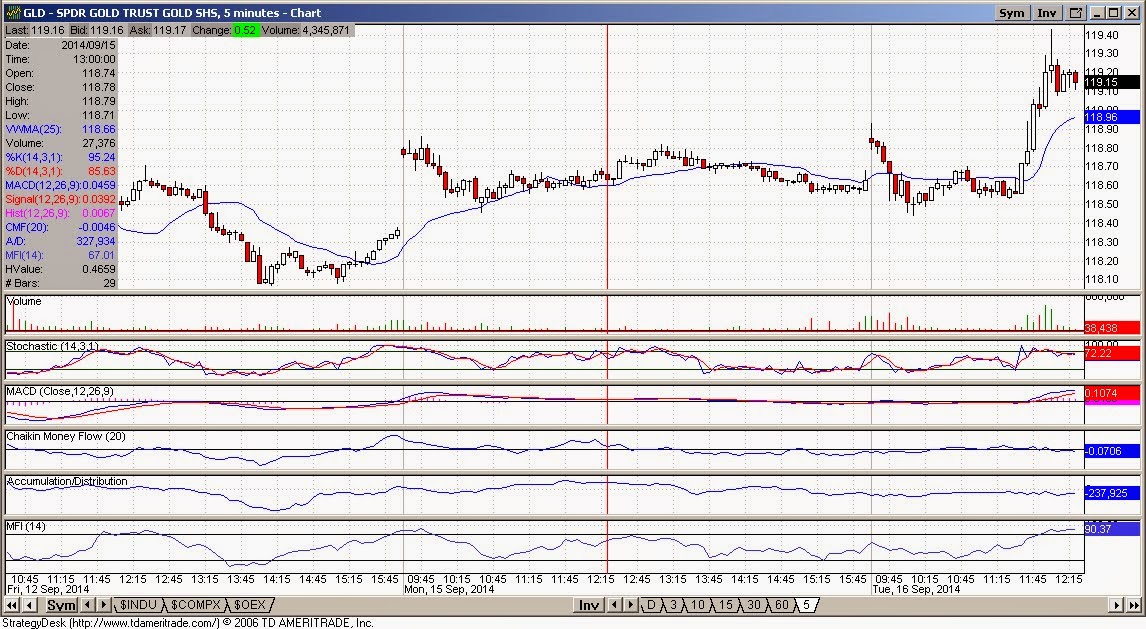Click the Hist(12,26,9): 0.0067 data row
This screenshot has width=1146, height=629.
(60, 213)
